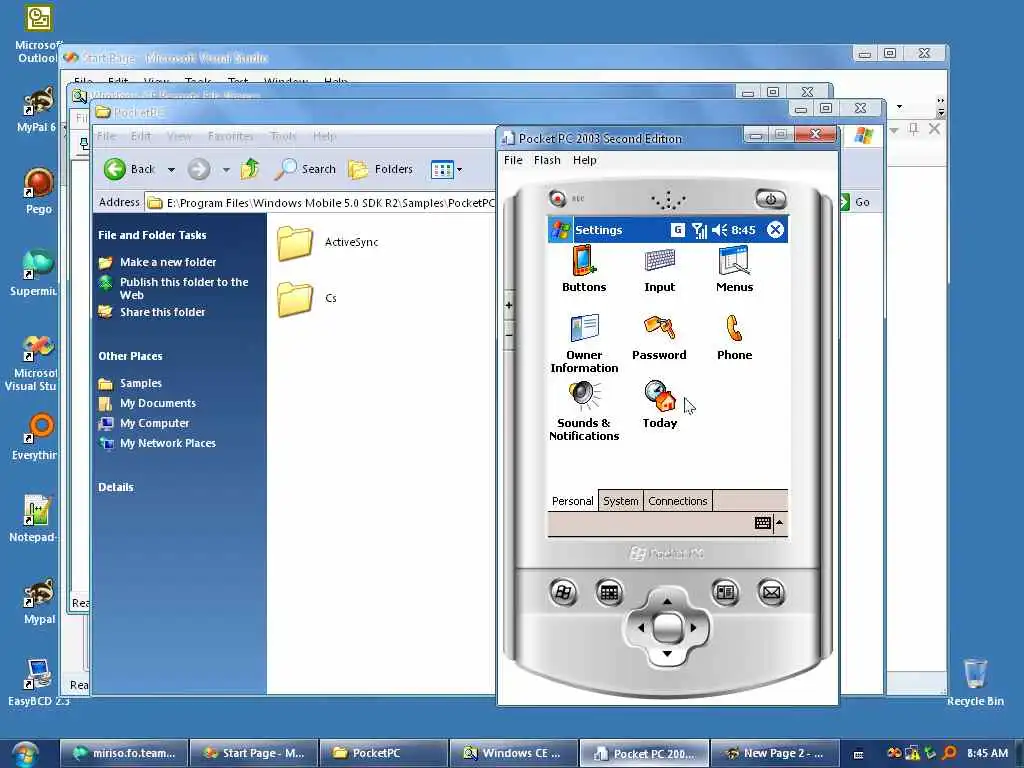1024x768 pixels.
Task: Expand the input method selector arrow
Action: 780,523
